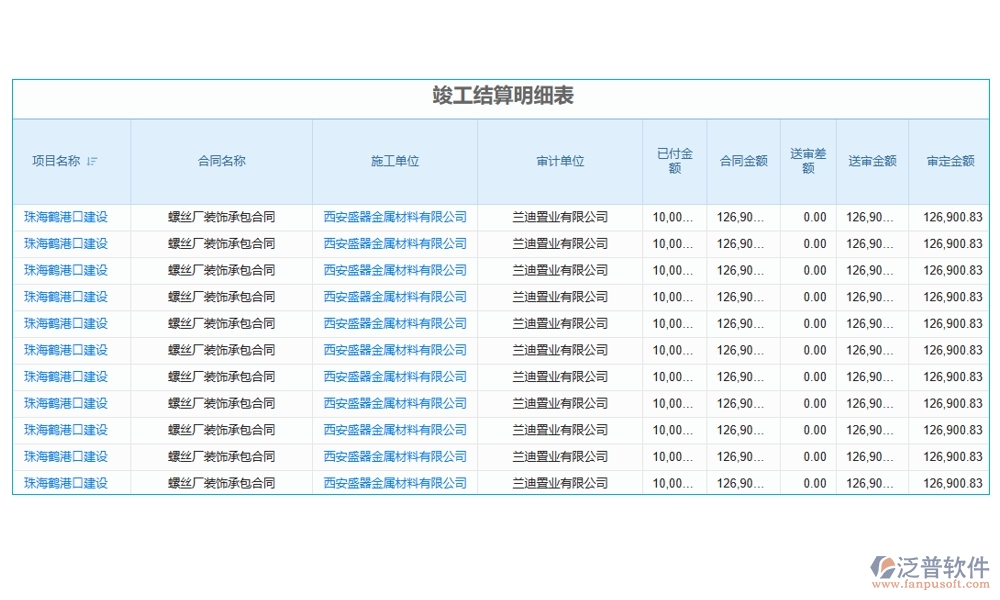Screen dimensions: 1000x600
Task: Expand the truncated 10,00... paid amount cell
Action: coord(674,216)
